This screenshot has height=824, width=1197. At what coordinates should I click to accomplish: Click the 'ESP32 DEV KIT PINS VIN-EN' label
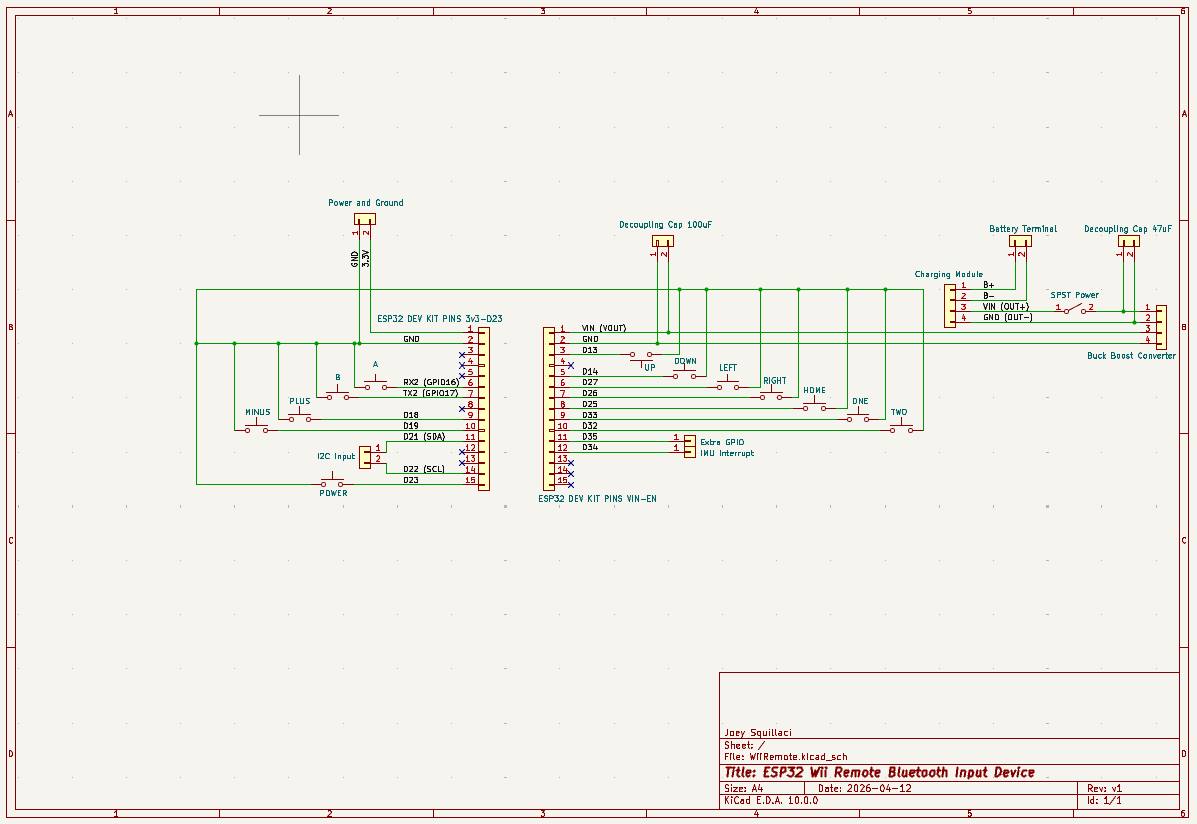(597, 499)
